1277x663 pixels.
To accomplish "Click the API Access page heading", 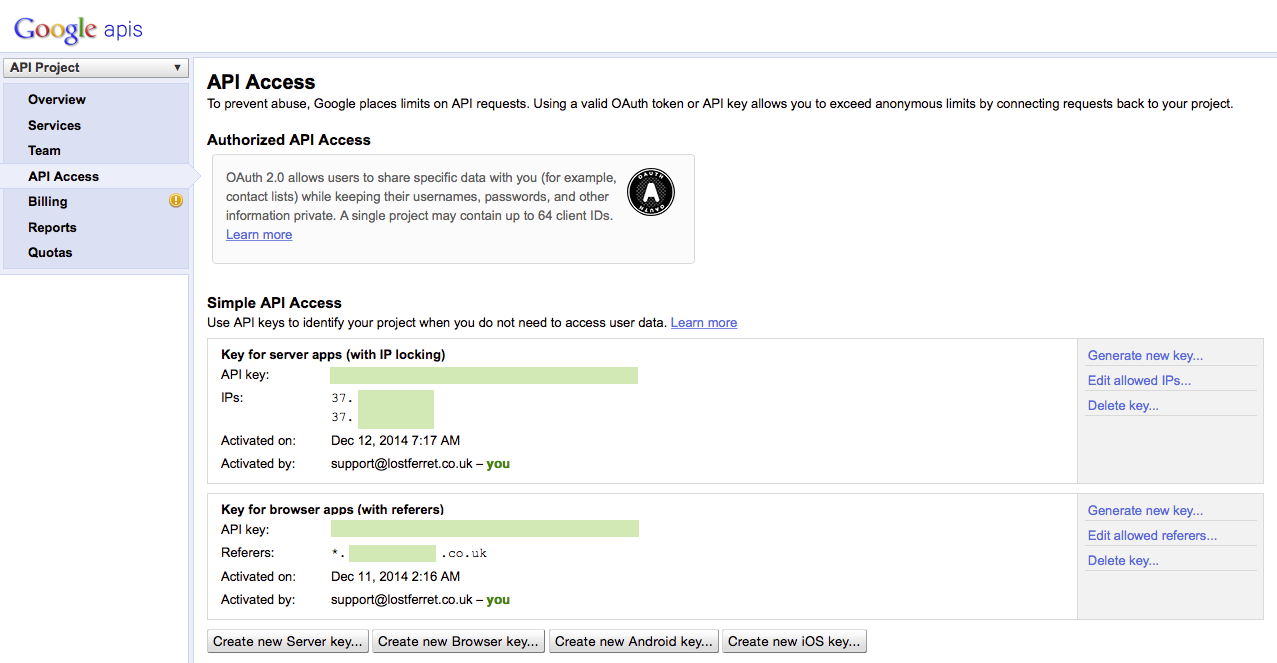I will [x=261, y=82].
